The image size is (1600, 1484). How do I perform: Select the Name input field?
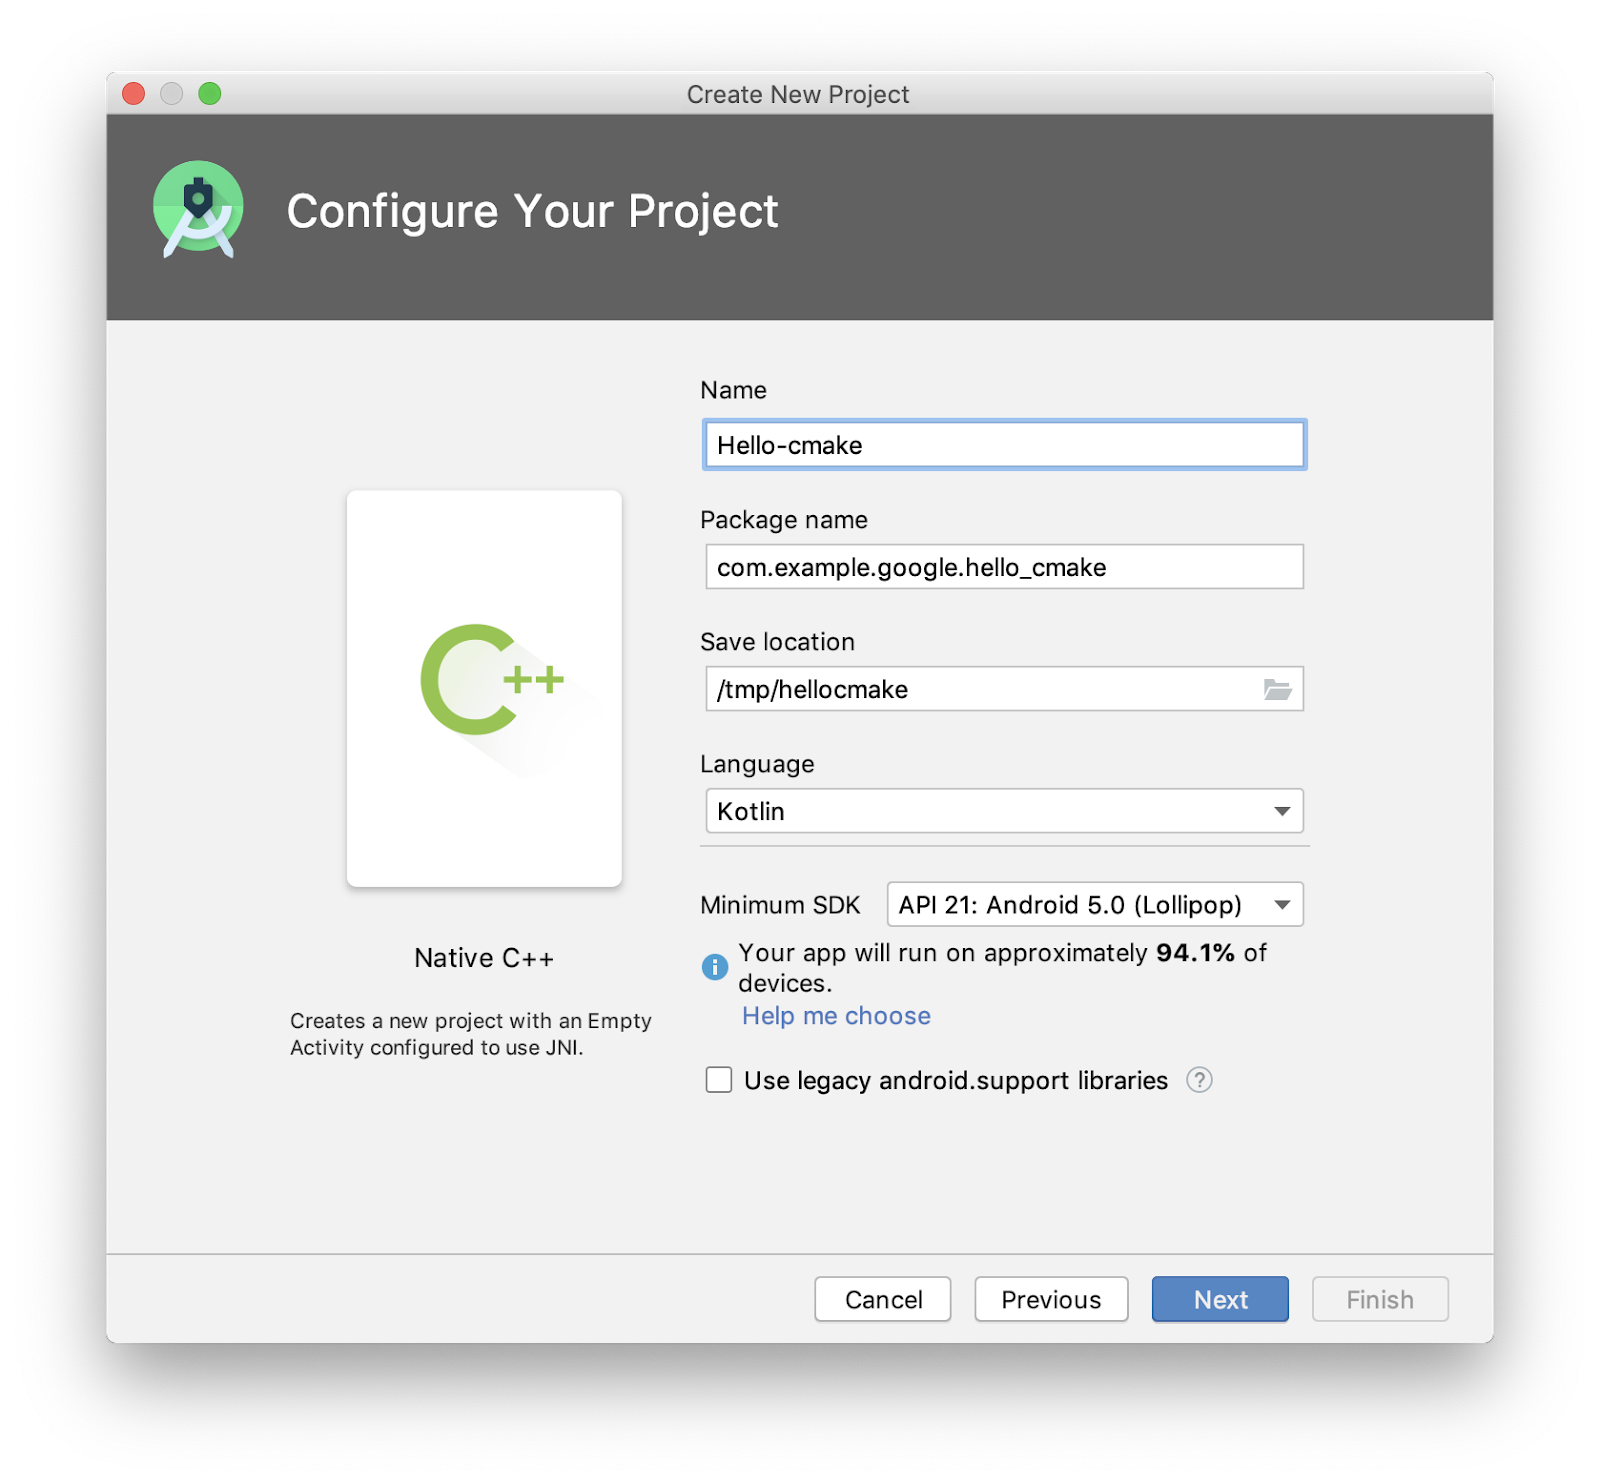coord(1003,444)
